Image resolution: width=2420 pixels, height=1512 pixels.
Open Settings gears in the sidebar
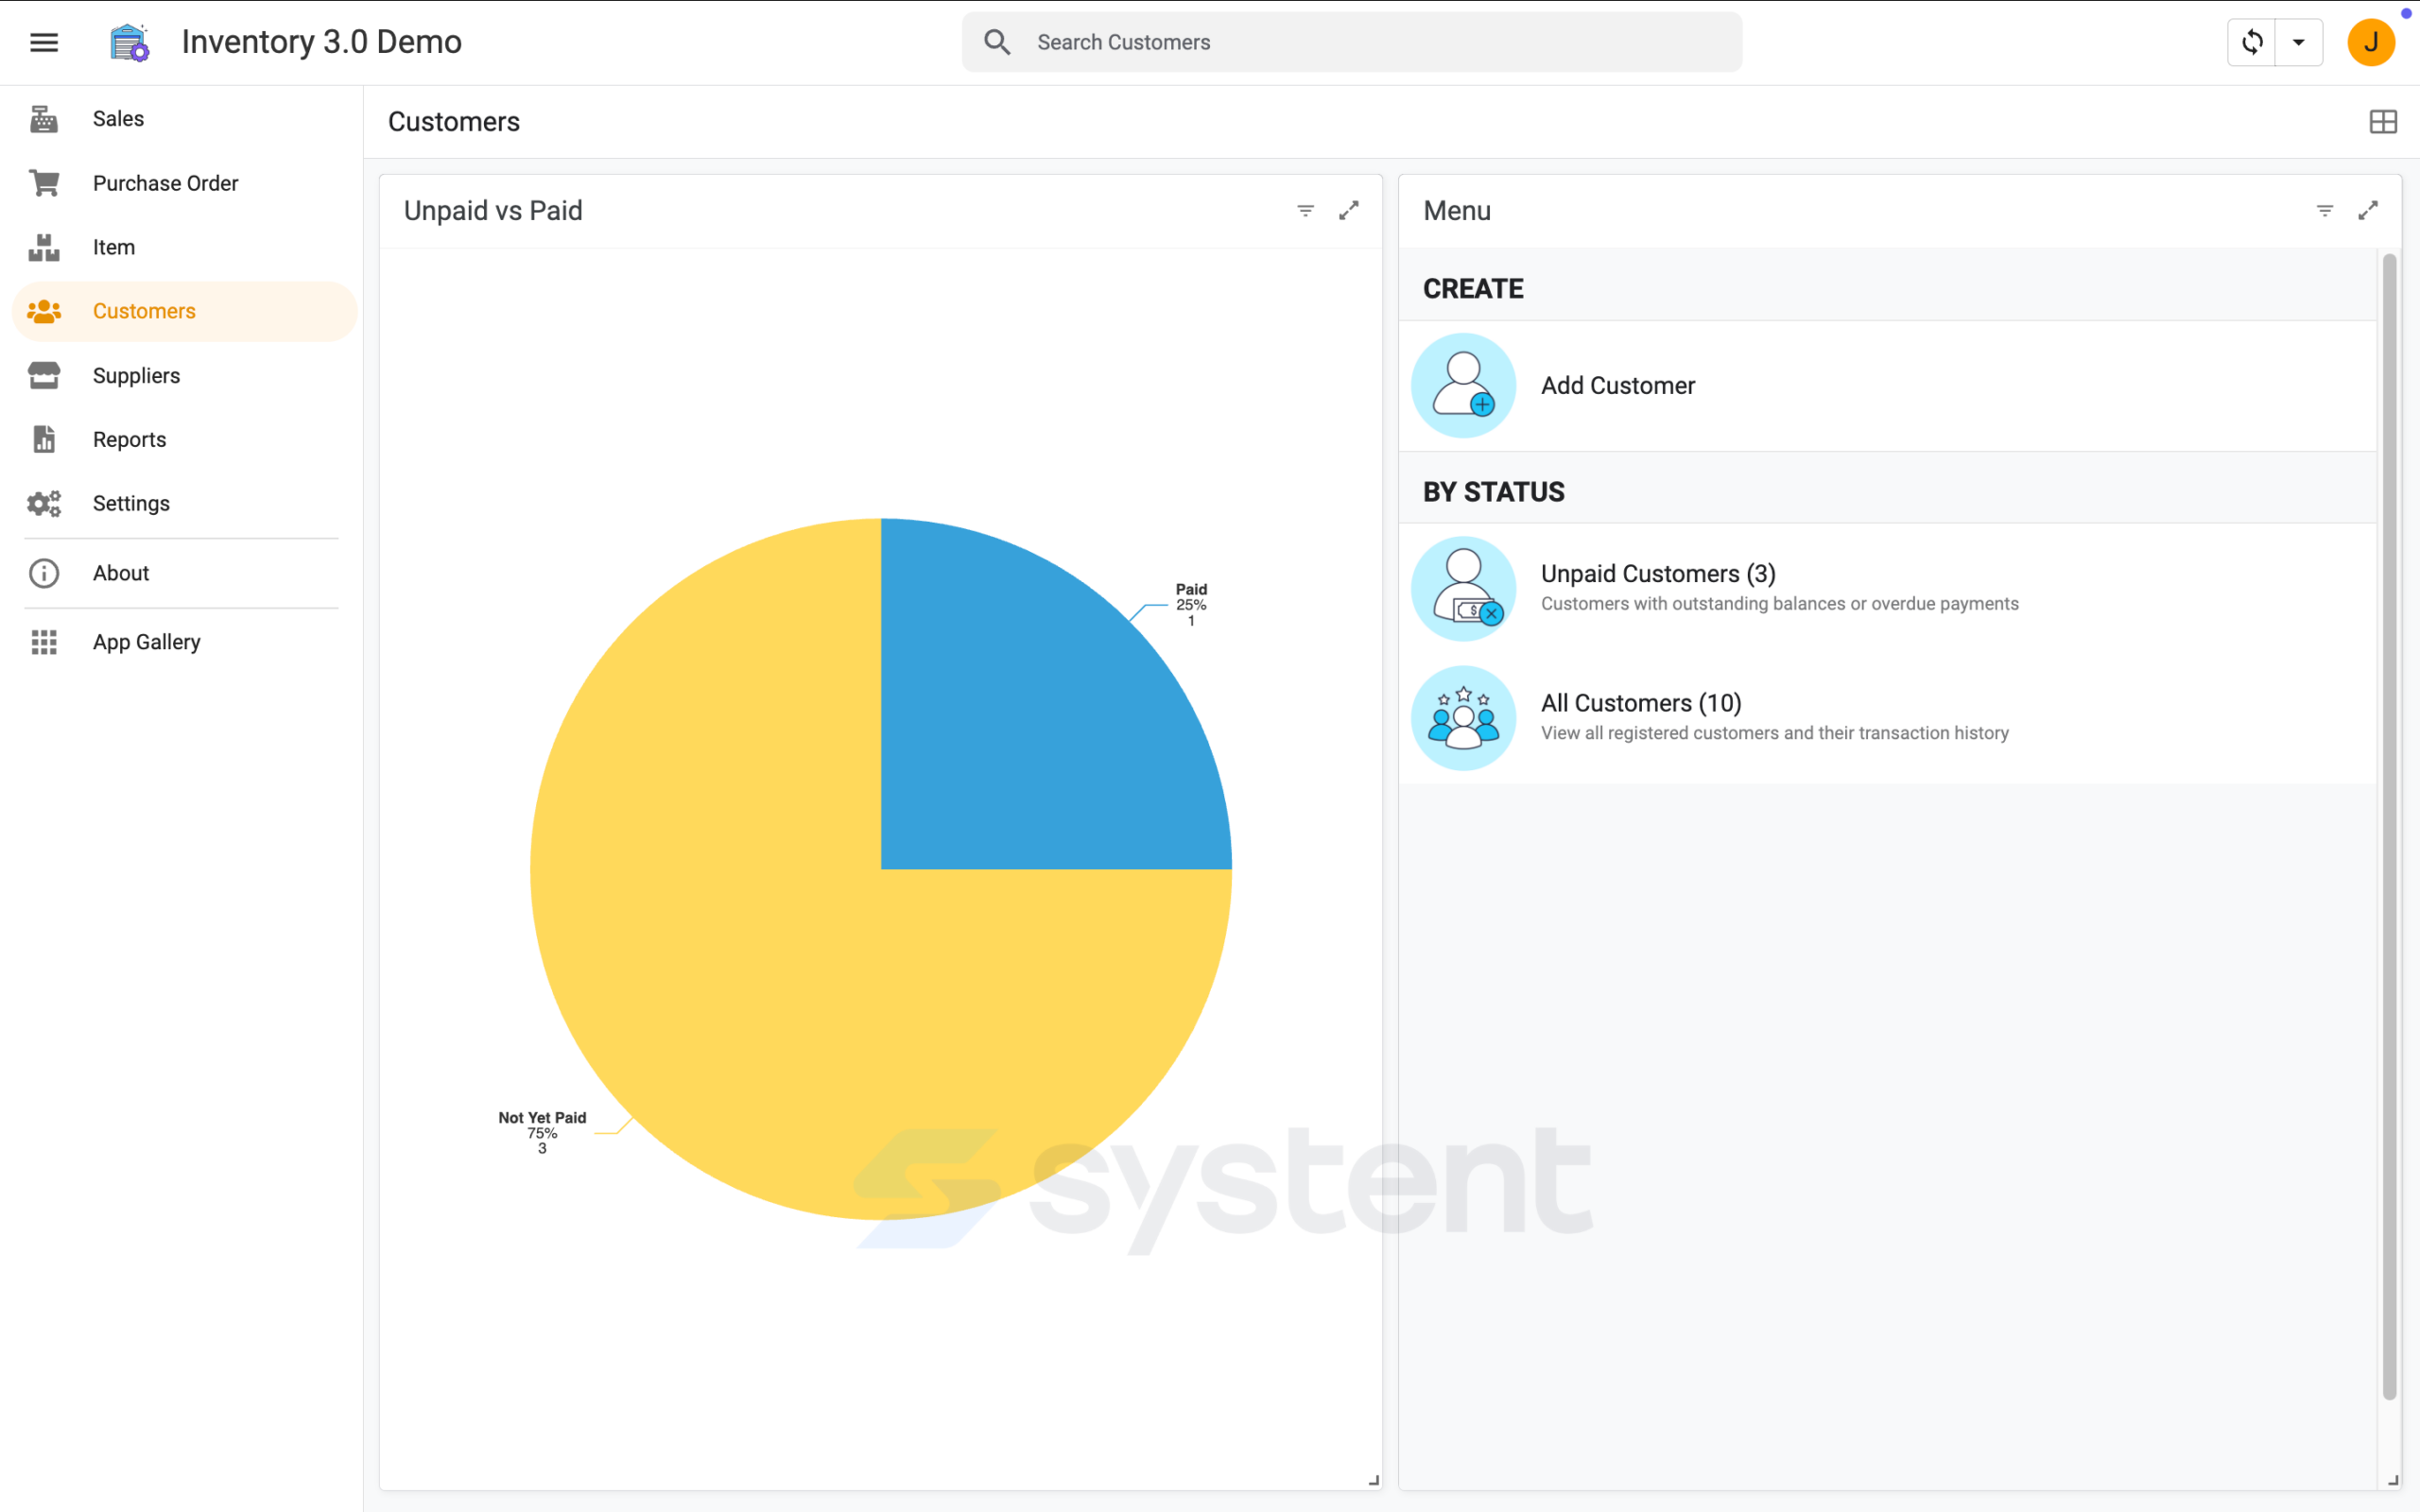[44, 503]
